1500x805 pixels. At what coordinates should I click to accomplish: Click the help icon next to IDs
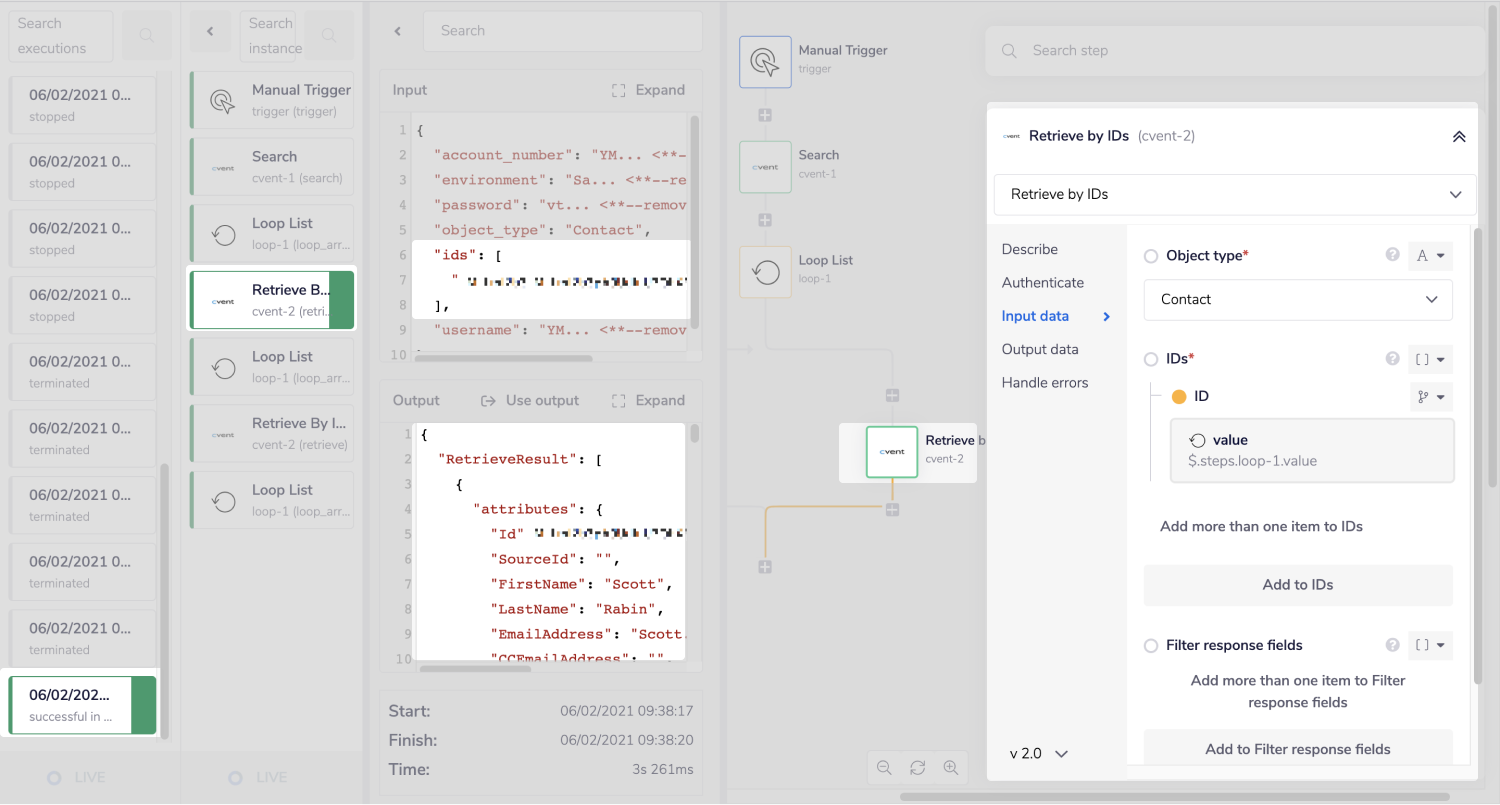coord(1392,358)
